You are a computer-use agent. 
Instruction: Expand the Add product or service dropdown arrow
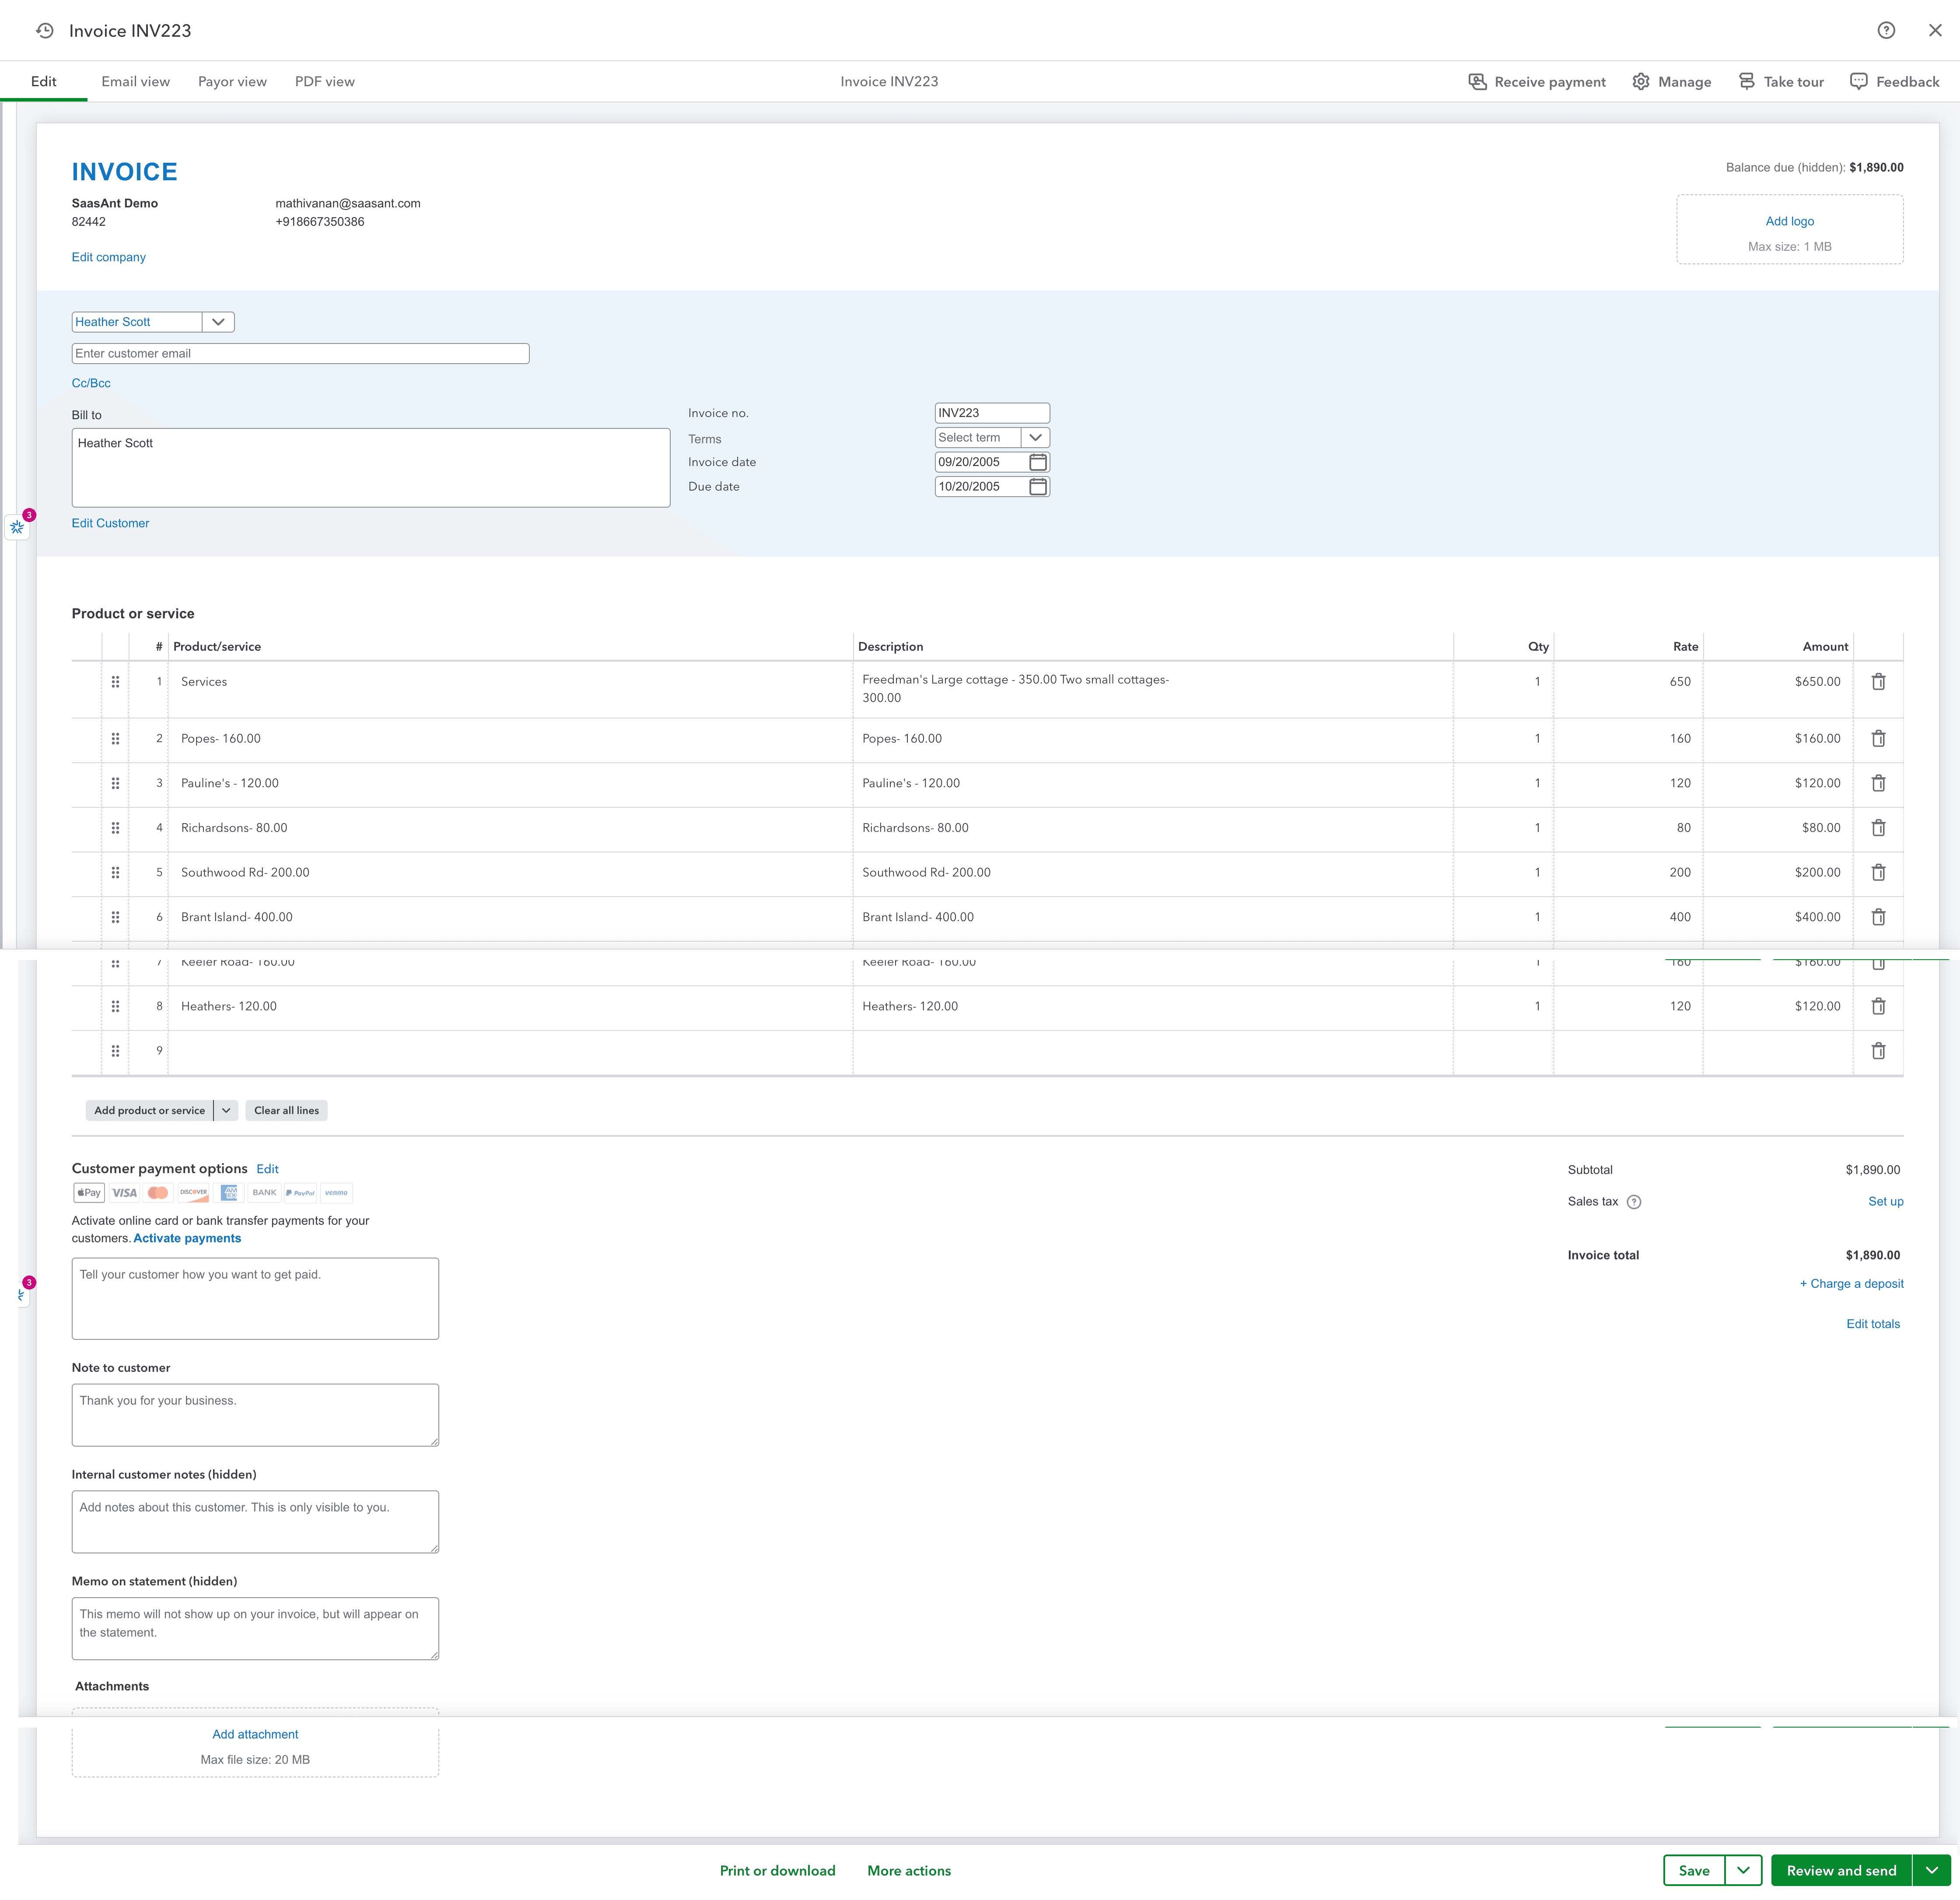pos(226,1110)
